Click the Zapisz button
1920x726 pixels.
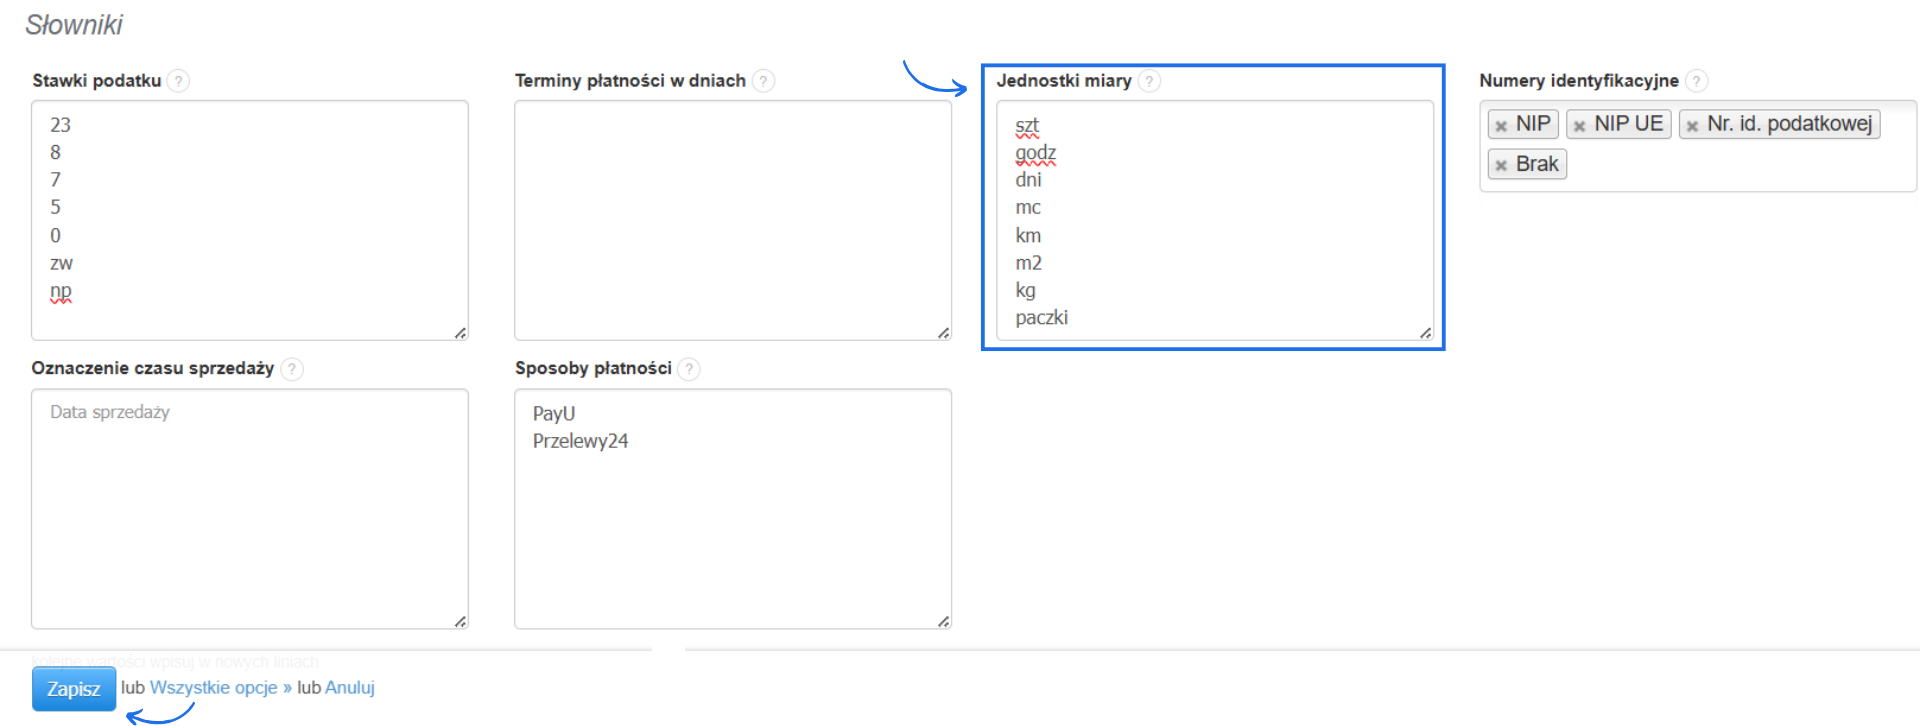(73, 689)
